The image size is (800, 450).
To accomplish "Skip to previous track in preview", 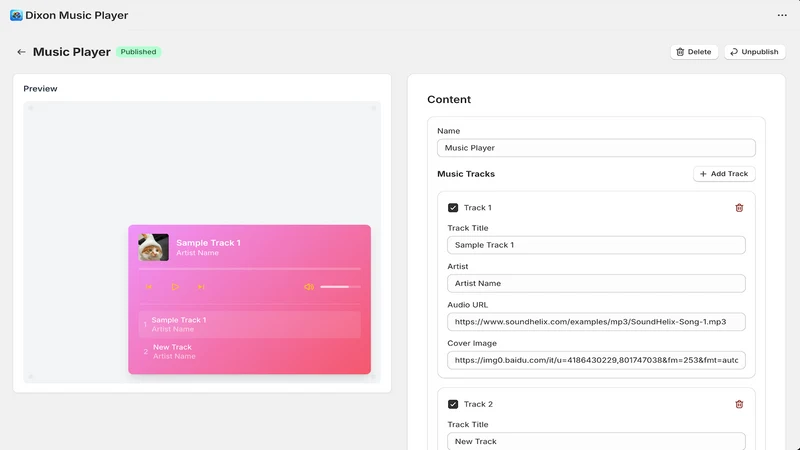I will [149, 287].
